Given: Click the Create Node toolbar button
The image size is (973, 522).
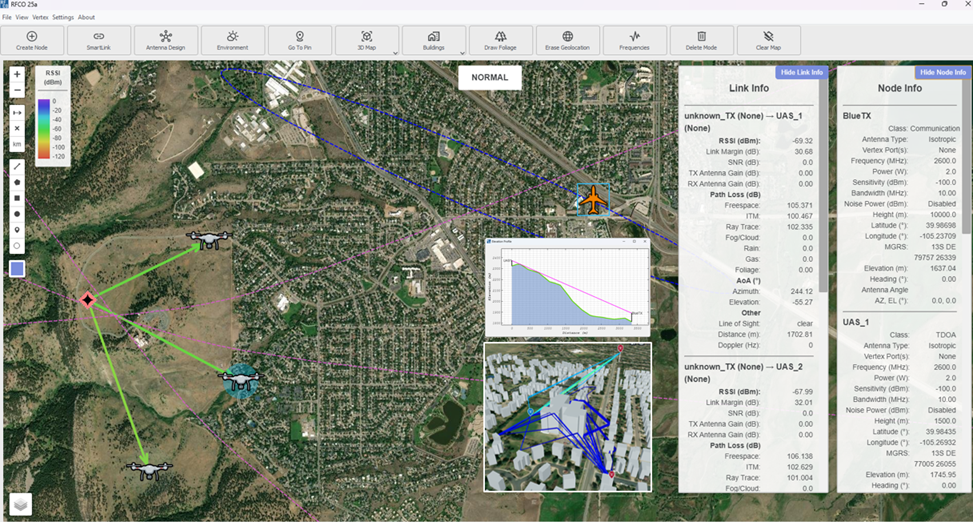Looking at the screenshot, I should coord(32,40).
